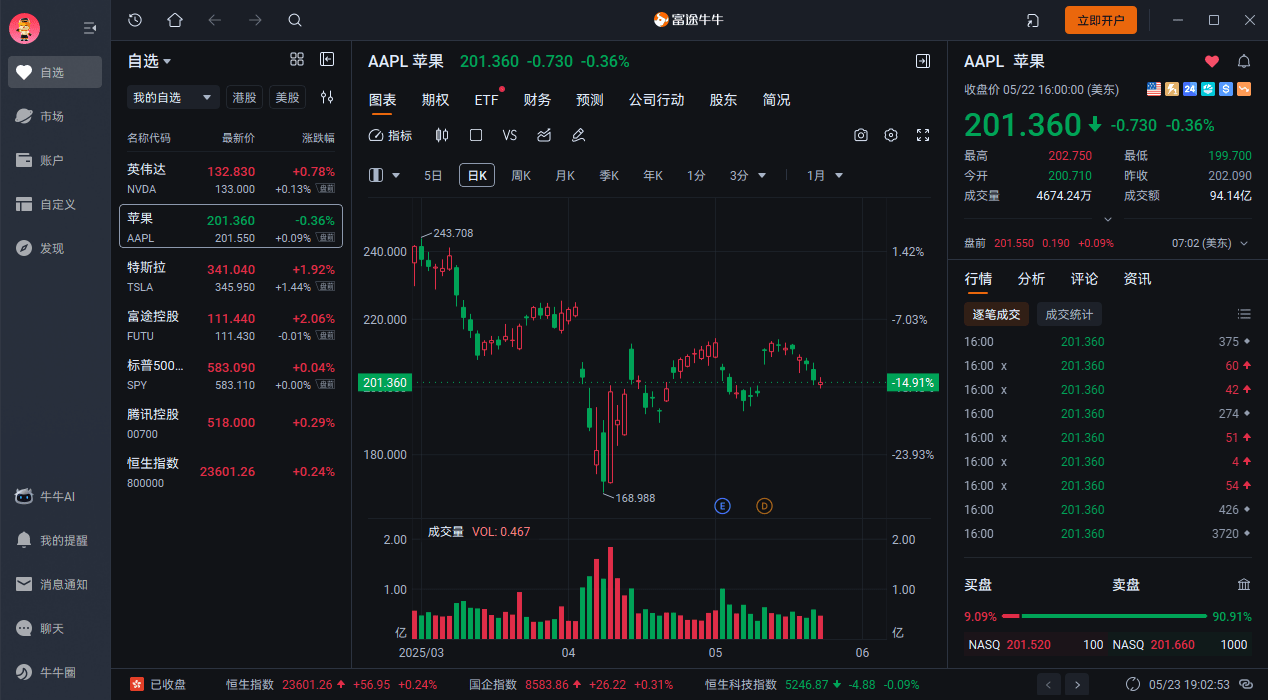
Task: Open 自选 watchlist in sidebar
Action: [55, 72]
